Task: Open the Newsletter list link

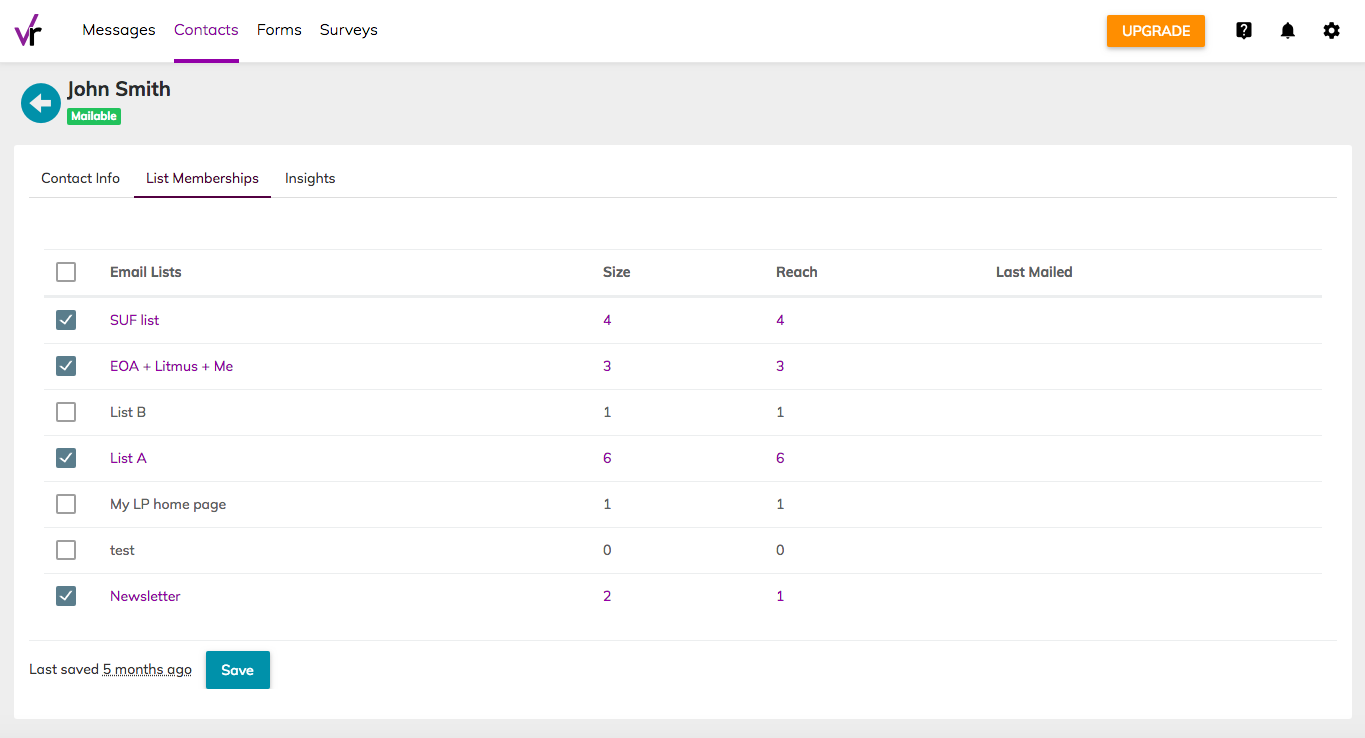Action: pyautogui.click(x=145, y=596)
